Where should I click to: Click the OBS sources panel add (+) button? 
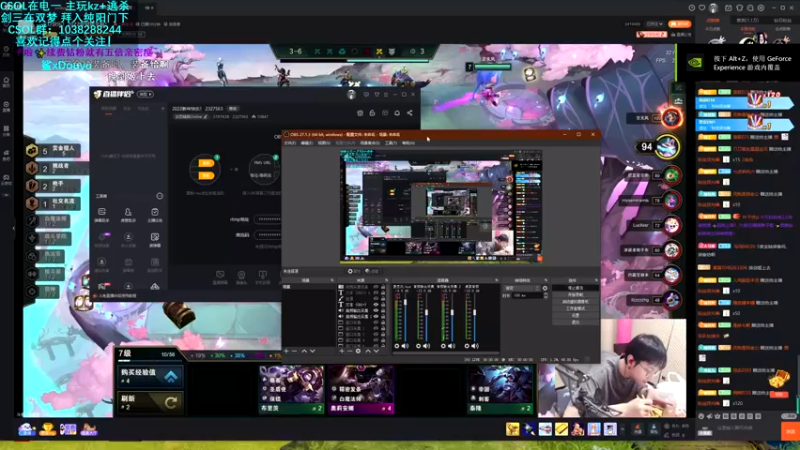[342, 351]
